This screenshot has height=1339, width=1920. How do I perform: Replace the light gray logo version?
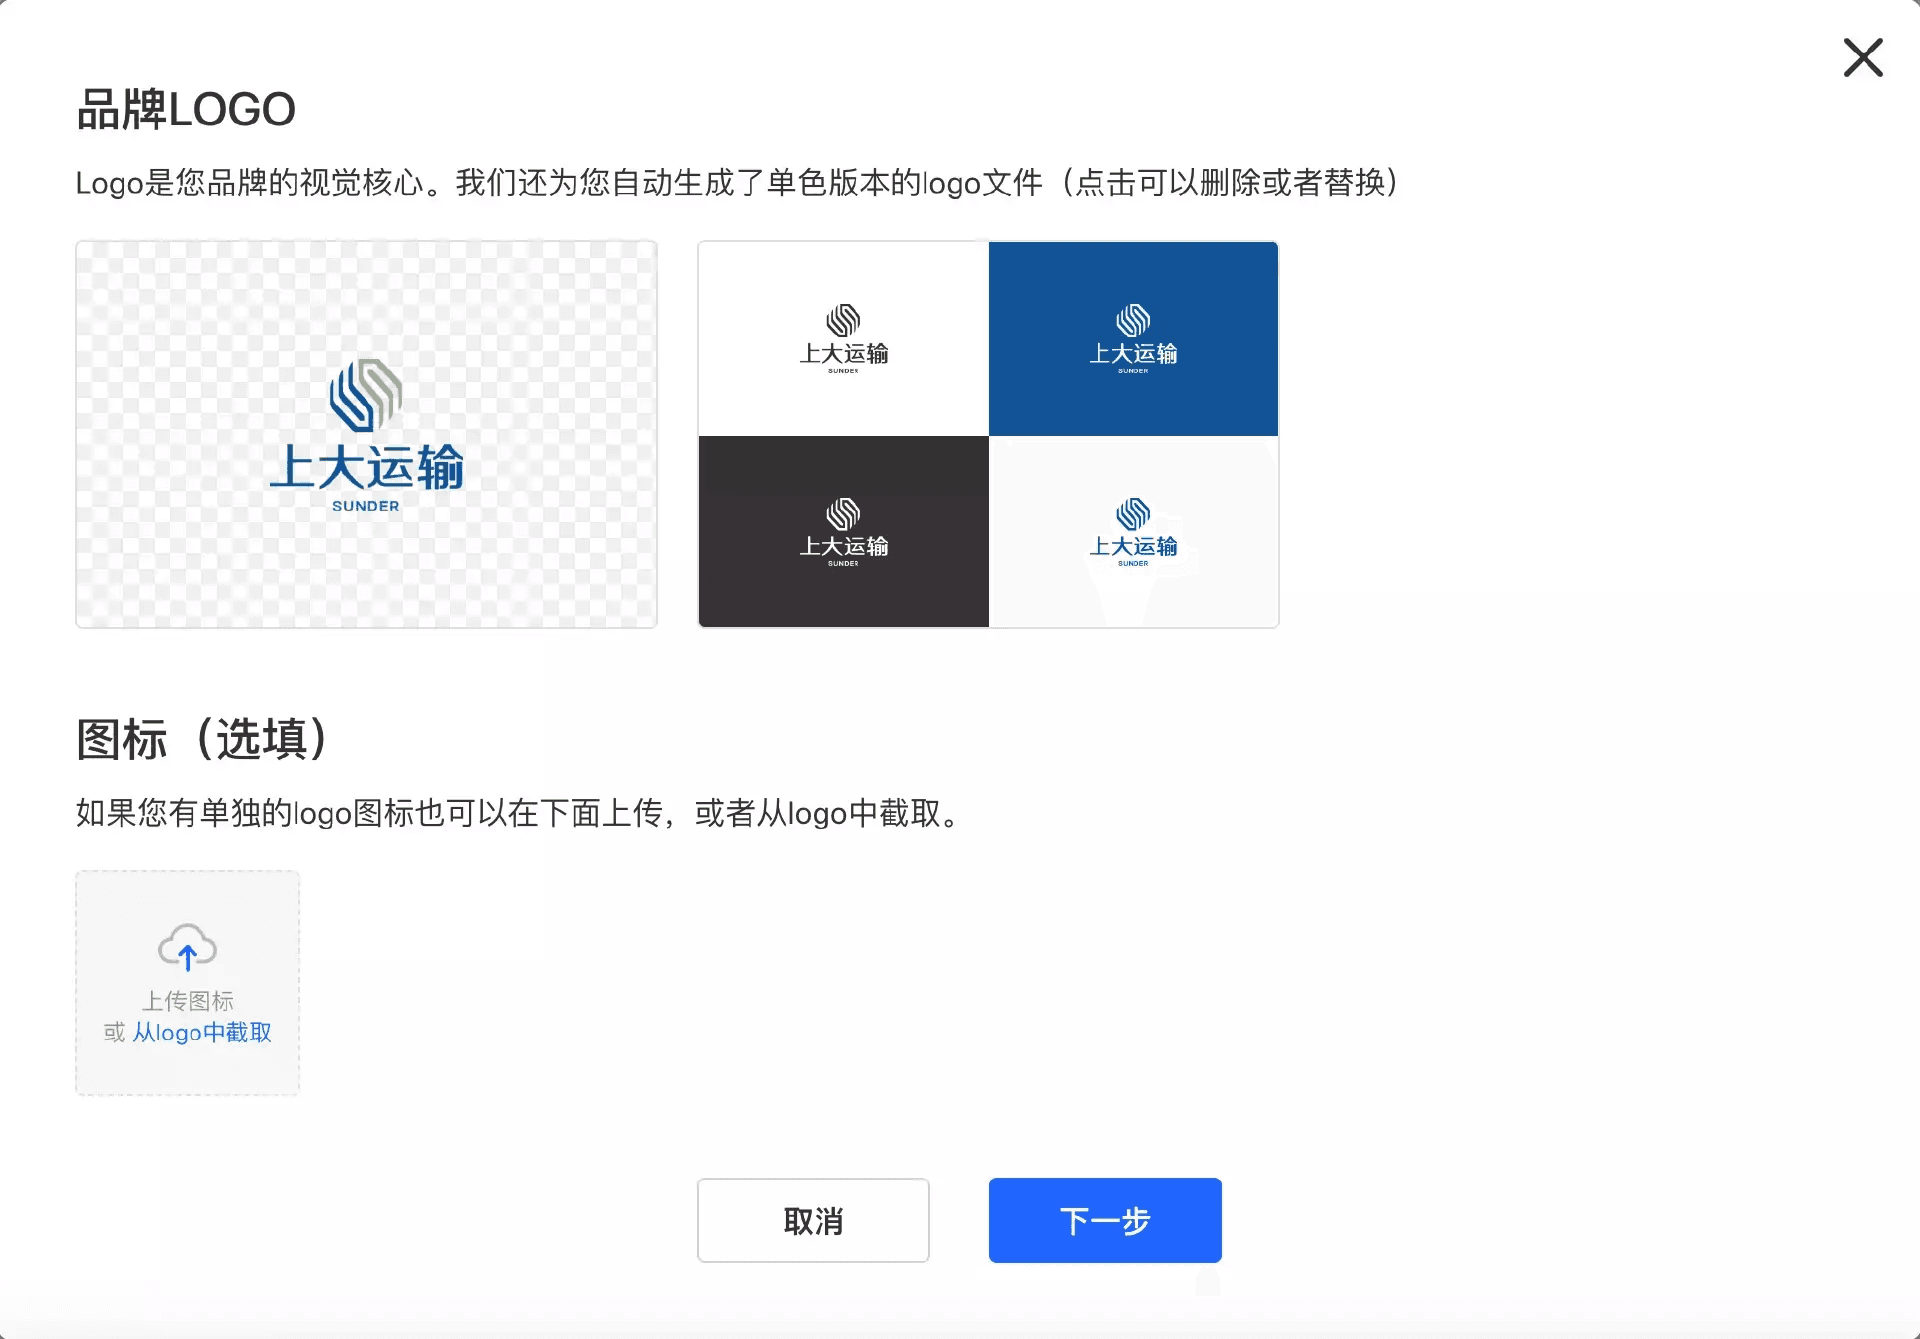click(x=1132, y=530)
